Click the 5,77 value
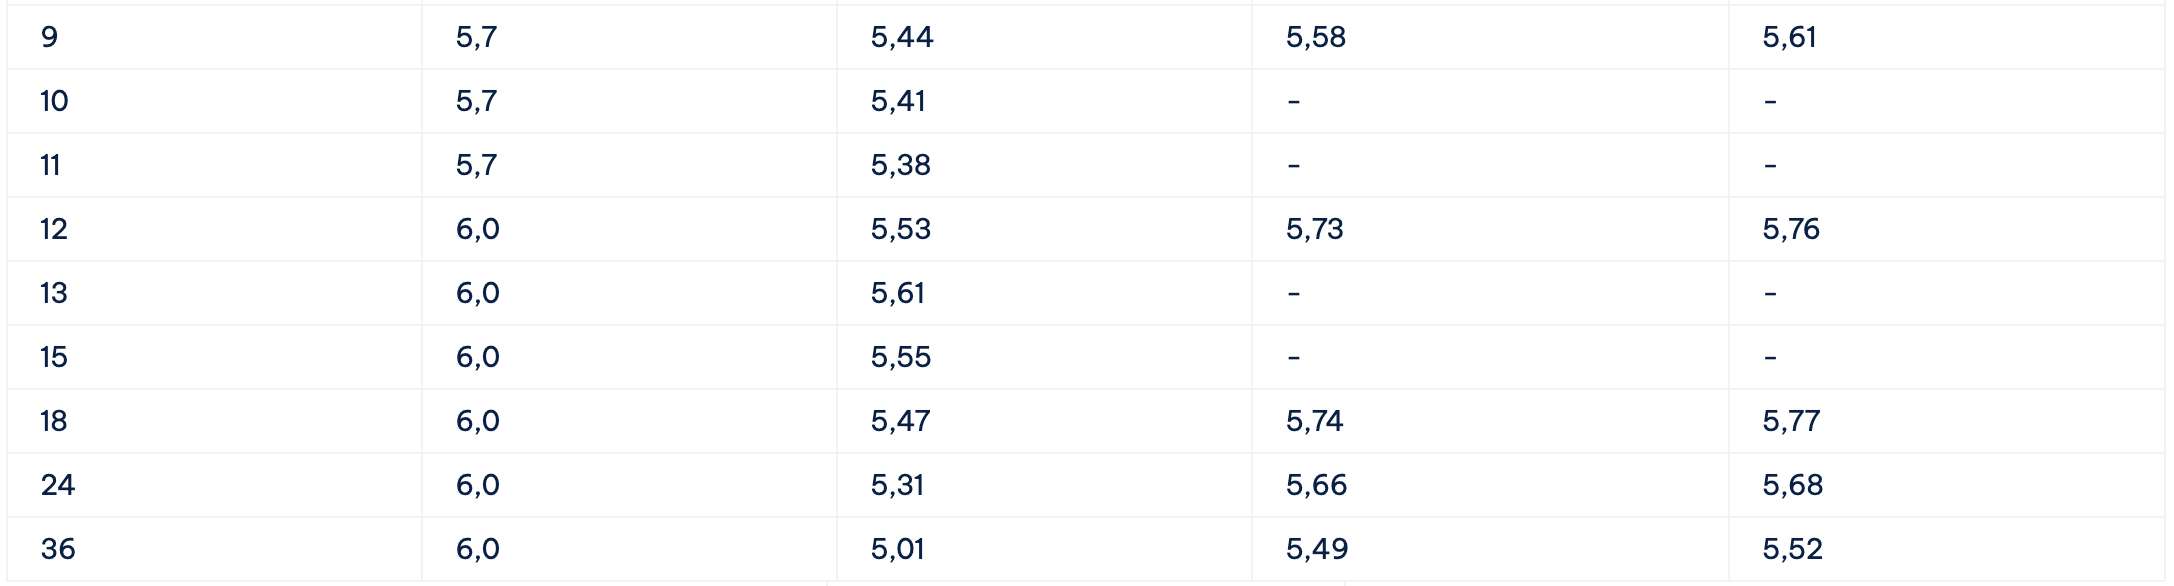The height and width of the screenshot is (586, 2174). click(x=1791, y=421)
